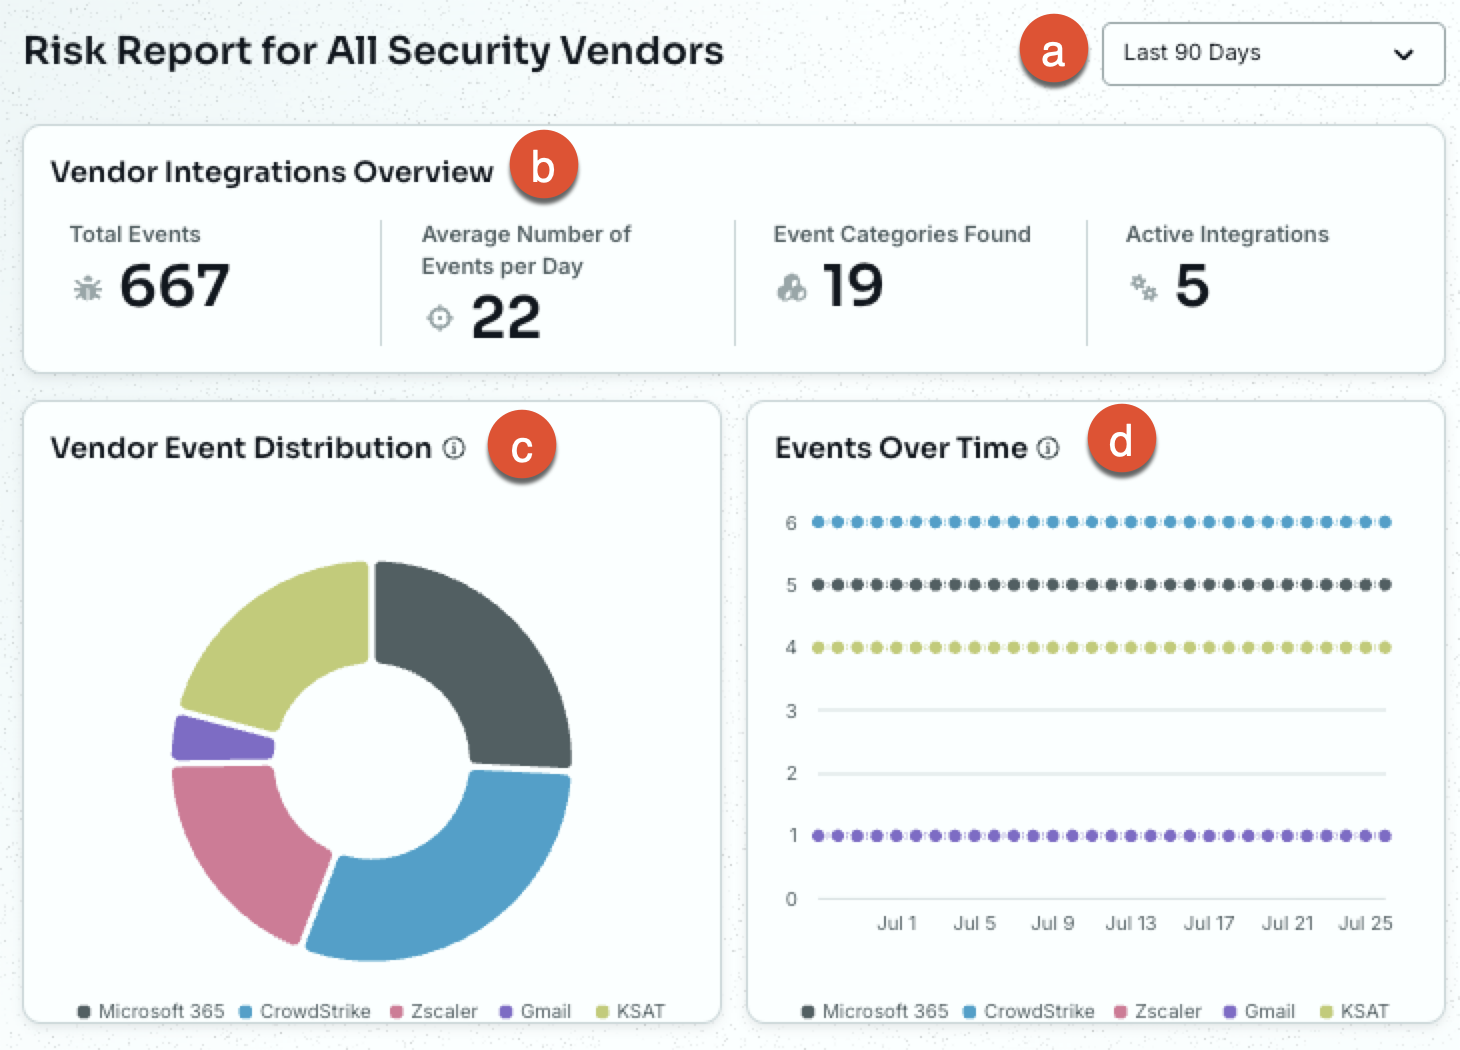Toggle Zscaler in Events Over Time legend

coord(1157,1011)
